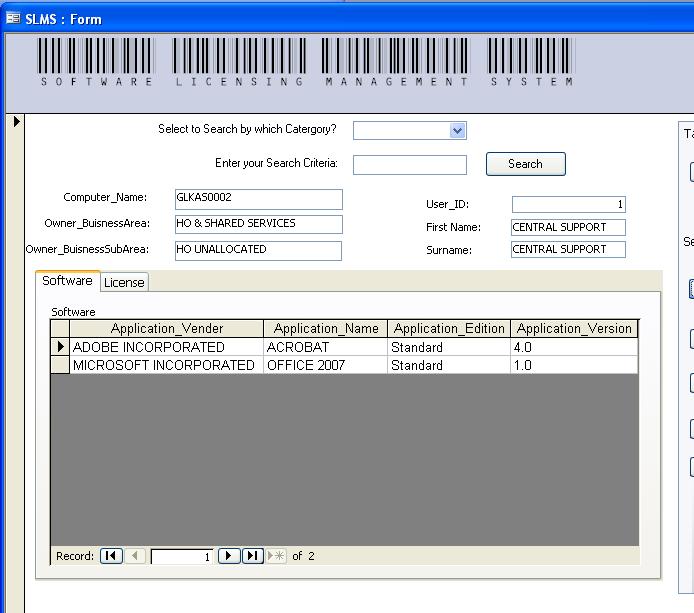Click the ACROBAT cell
This screenshot has height=613, width=694.
point(325,347)
